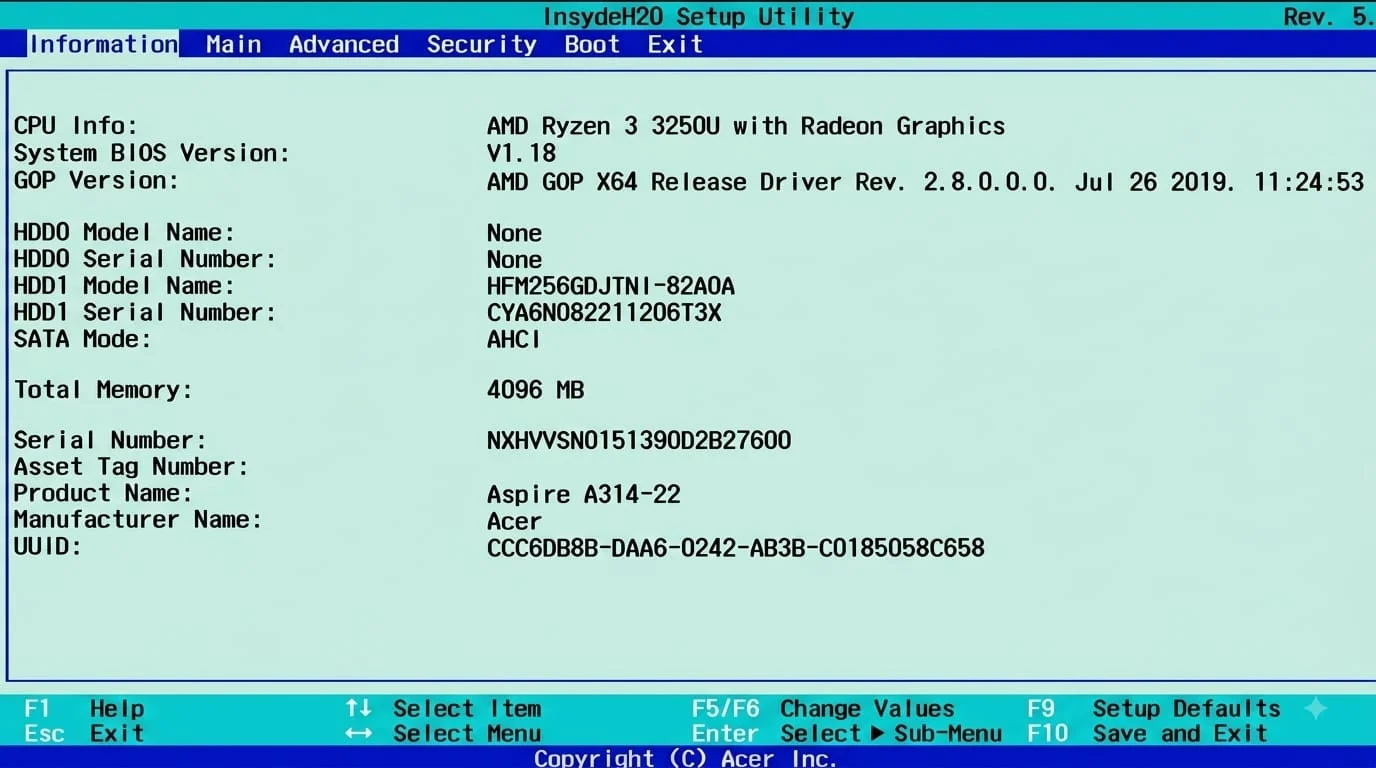The image size is (1376, 768).
Task: Select the Information tab
Action: tap(103, 44)
